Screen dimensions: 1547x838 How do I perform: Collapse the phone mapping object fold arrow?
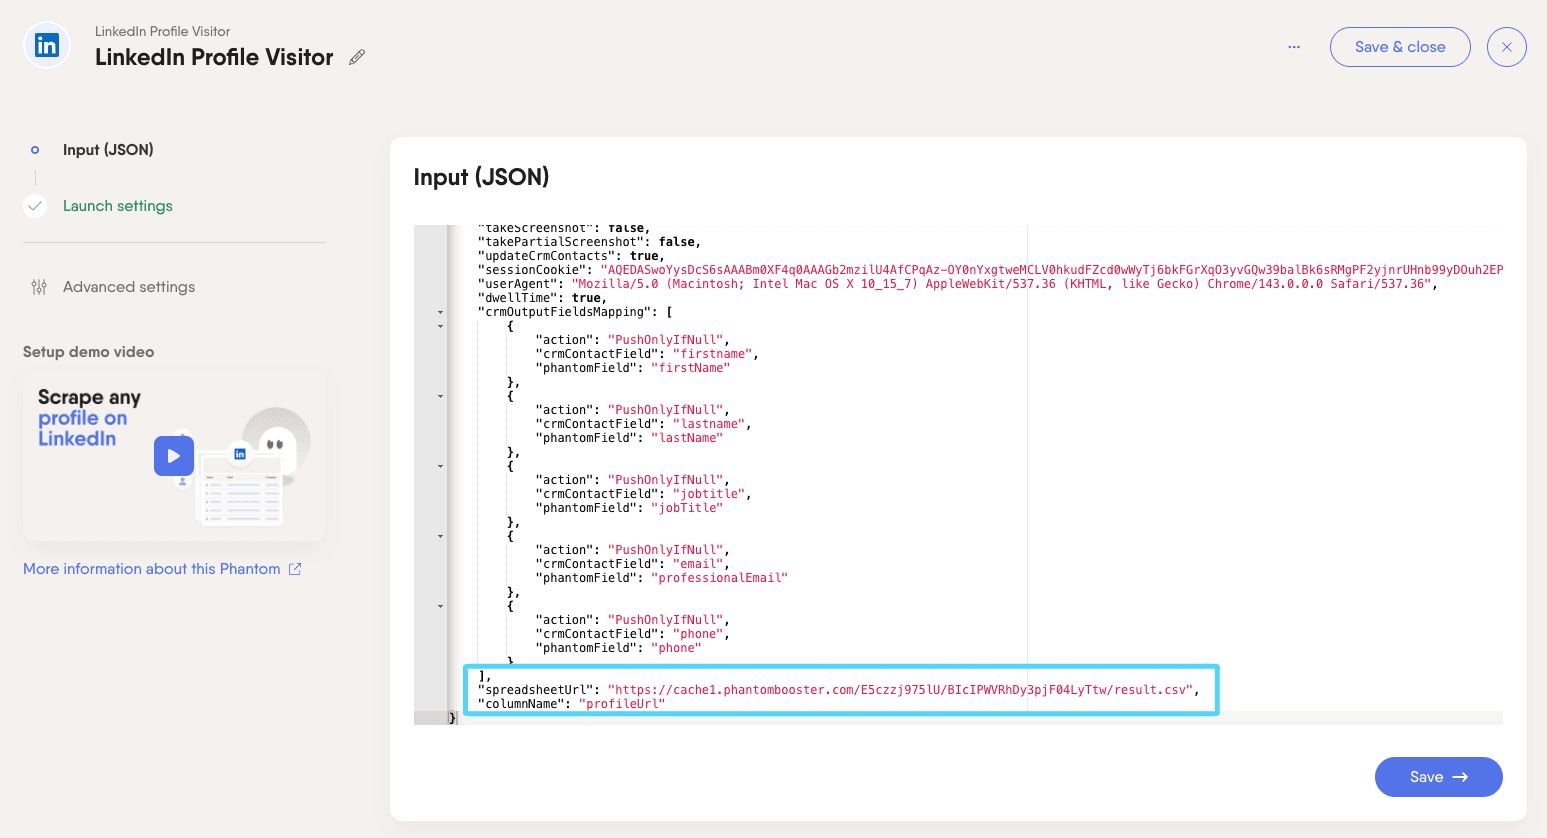point(440,606)
